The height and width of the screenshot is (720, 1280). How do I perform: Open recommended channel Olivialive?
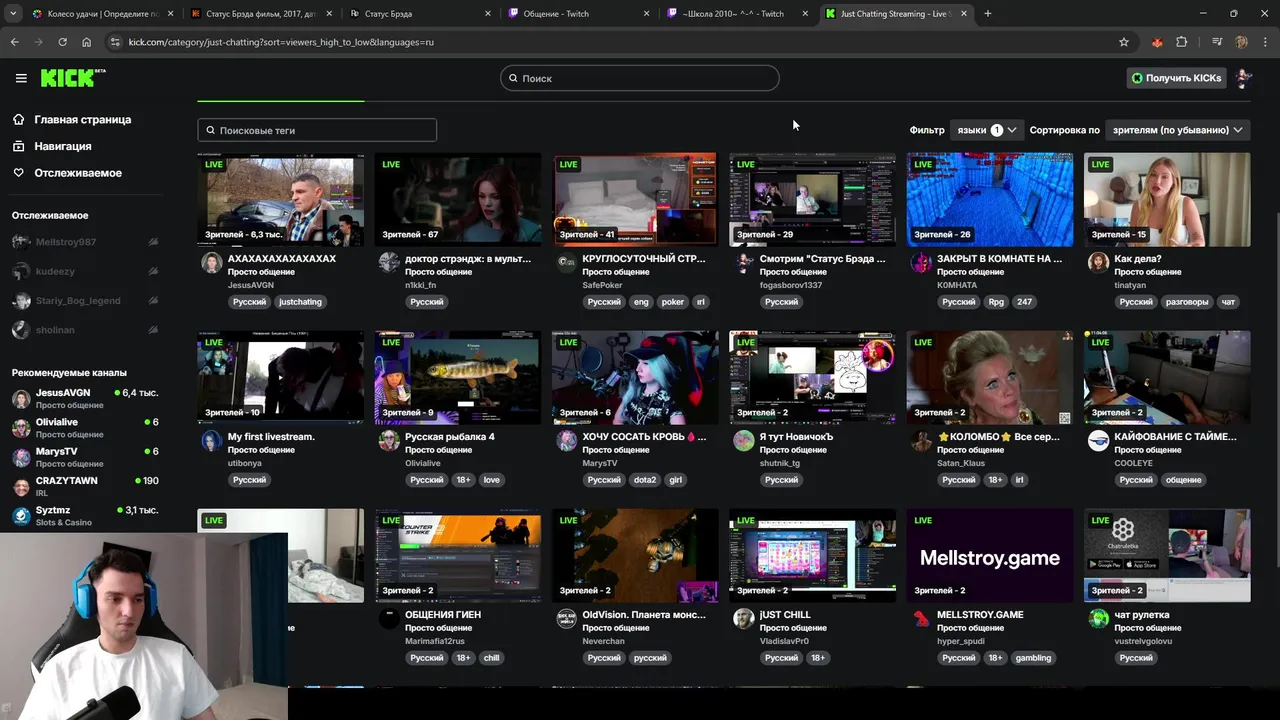coord(85,428)
